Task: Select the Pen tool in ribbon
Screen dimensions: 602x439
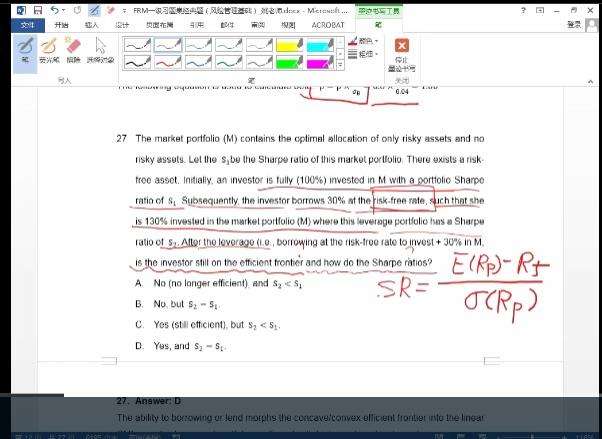Action: tap(25, 49)
